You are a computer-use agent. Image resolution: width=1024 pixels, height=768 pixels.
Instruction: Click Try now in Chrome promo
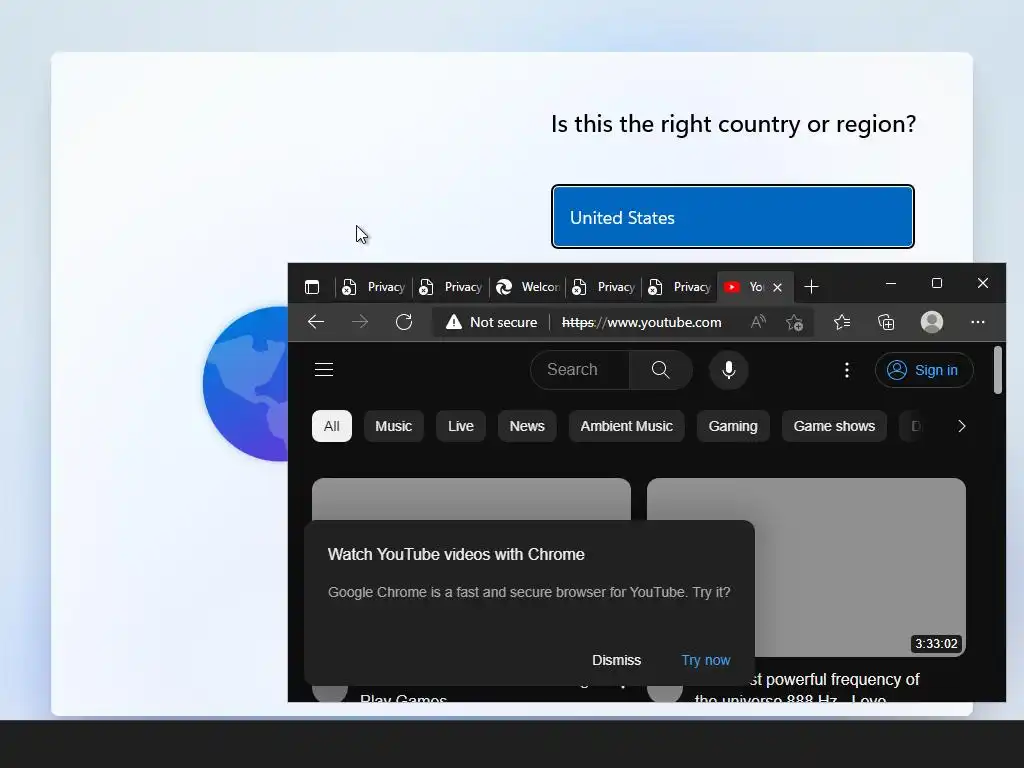pyautogui.click(x=706, y=660)
